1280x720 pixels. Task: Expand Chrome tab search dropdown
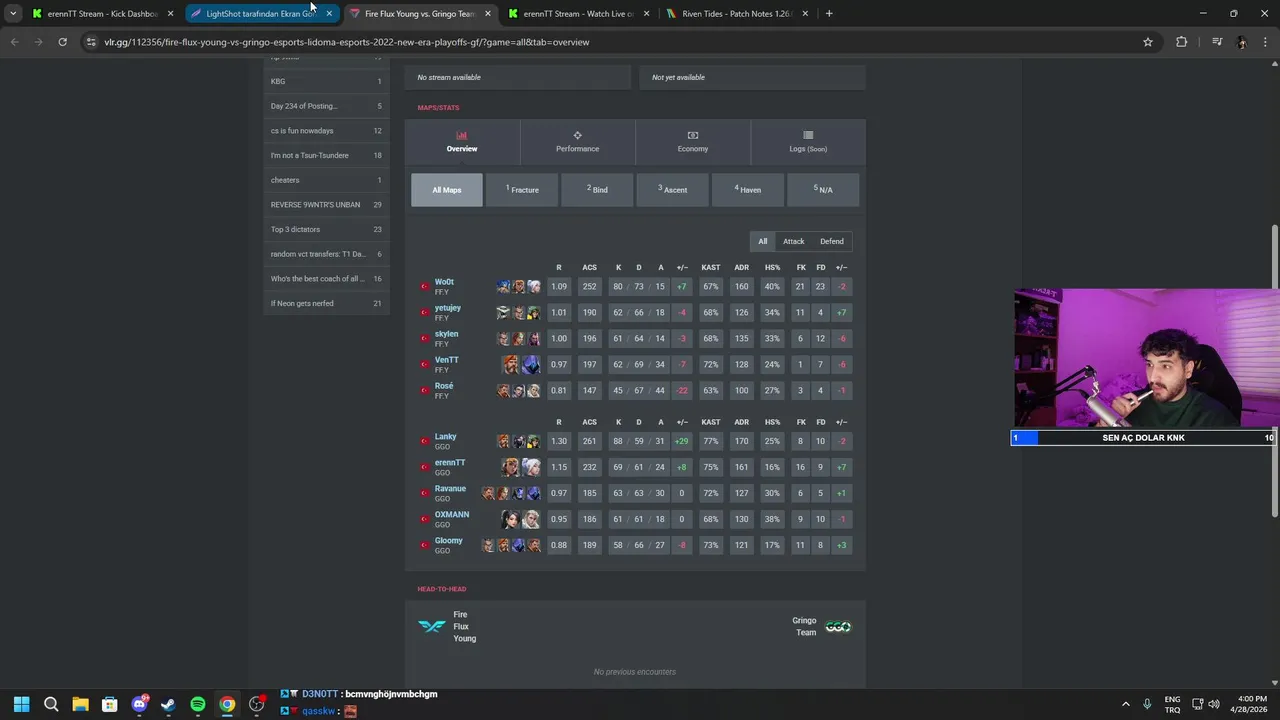click(13, 14)
